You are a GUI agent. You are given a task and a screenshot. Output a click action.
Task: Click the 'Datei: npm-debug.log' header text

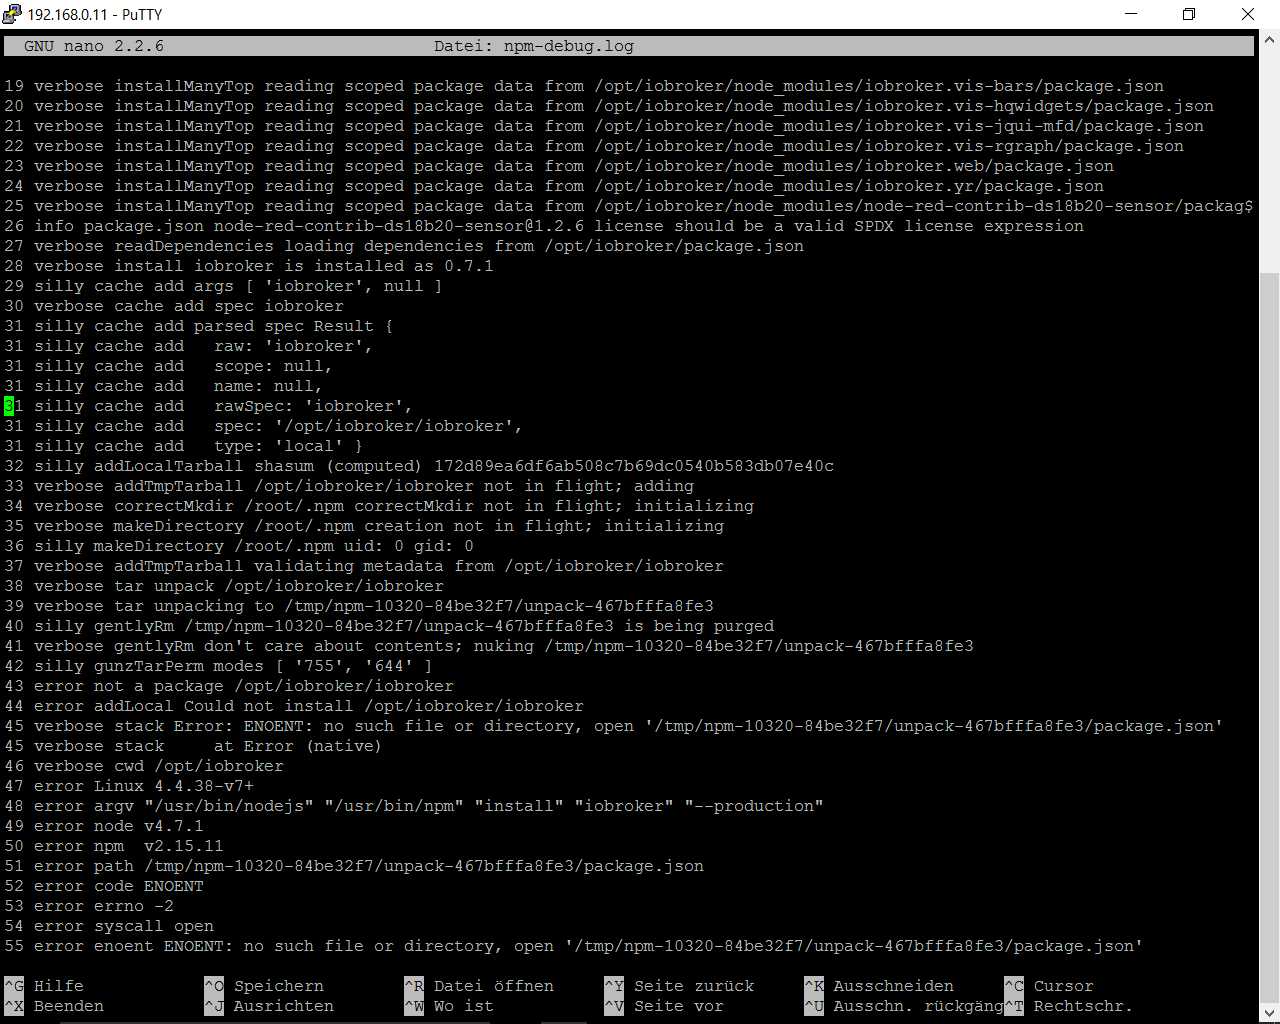(x=533, y=46)
